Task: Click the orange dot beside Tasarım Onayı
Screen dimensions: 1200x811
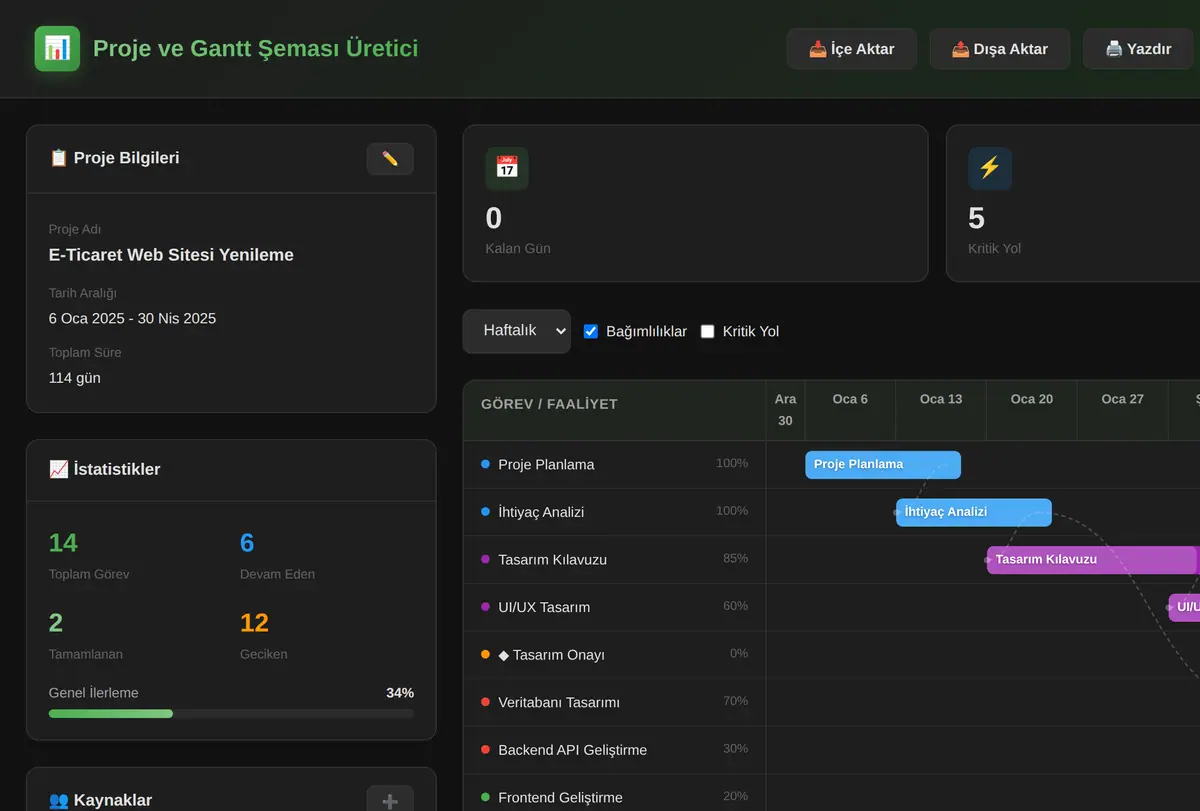Action: (x=485, y=654)
